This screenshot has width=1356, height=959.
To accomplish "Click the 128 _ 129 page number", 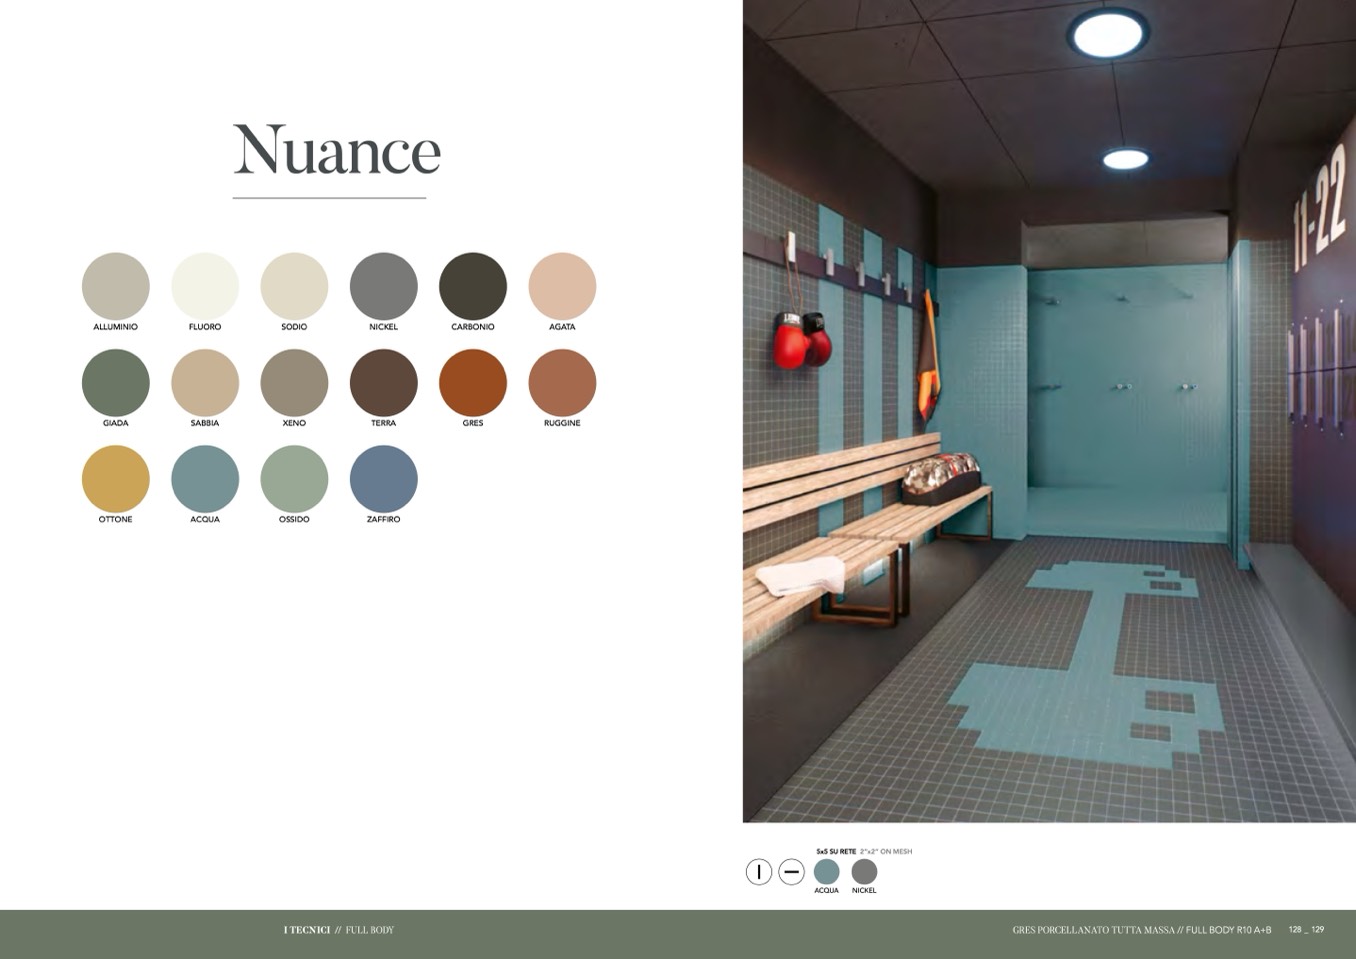I will click(x=1306, y=930).
